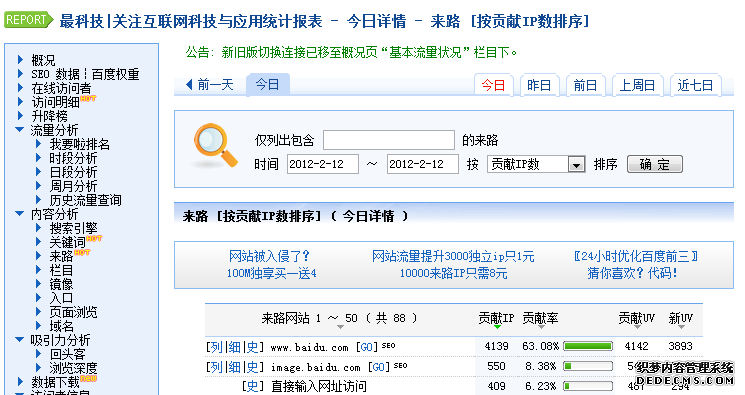Open SEO 数据 百度权重 sidebar item
The width and height of the screenshot is (745, 395).
click(x=86, y=74)
